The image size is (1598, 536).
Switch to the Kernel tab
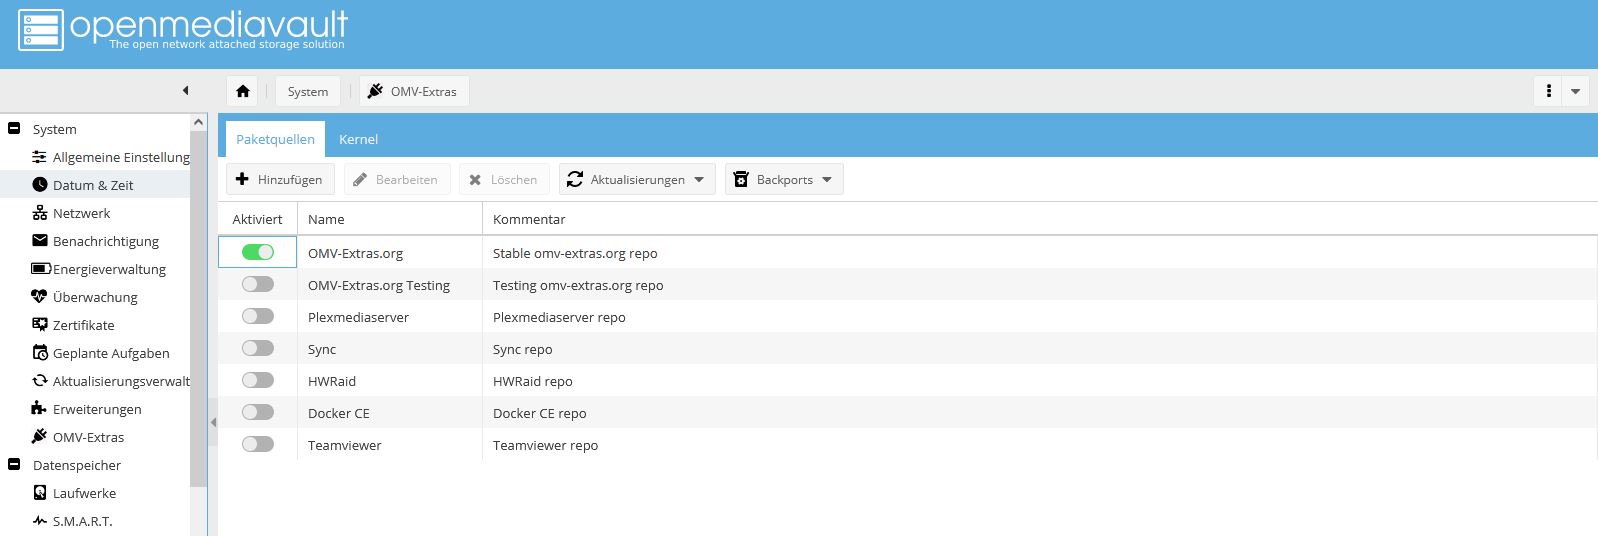point(358,139)
